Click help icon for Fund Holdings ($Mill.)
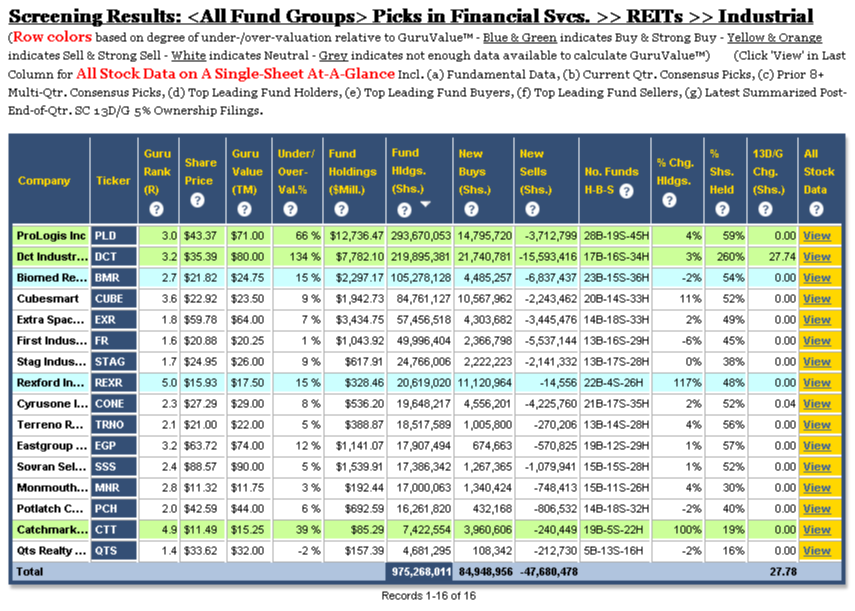 click(341, 209)
